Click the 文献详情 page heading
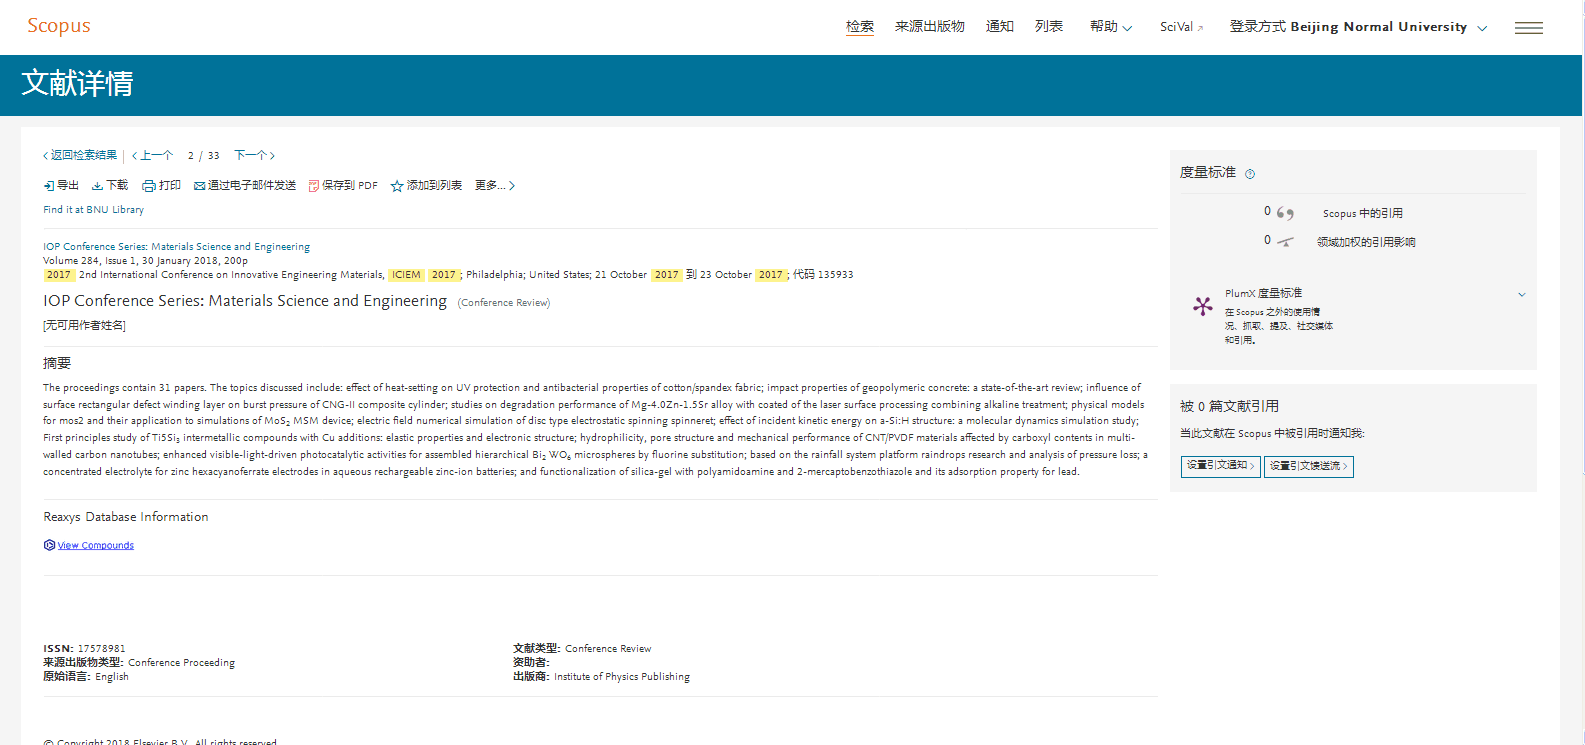Viewport: 1585px width, 745px height. pos(77,83)
